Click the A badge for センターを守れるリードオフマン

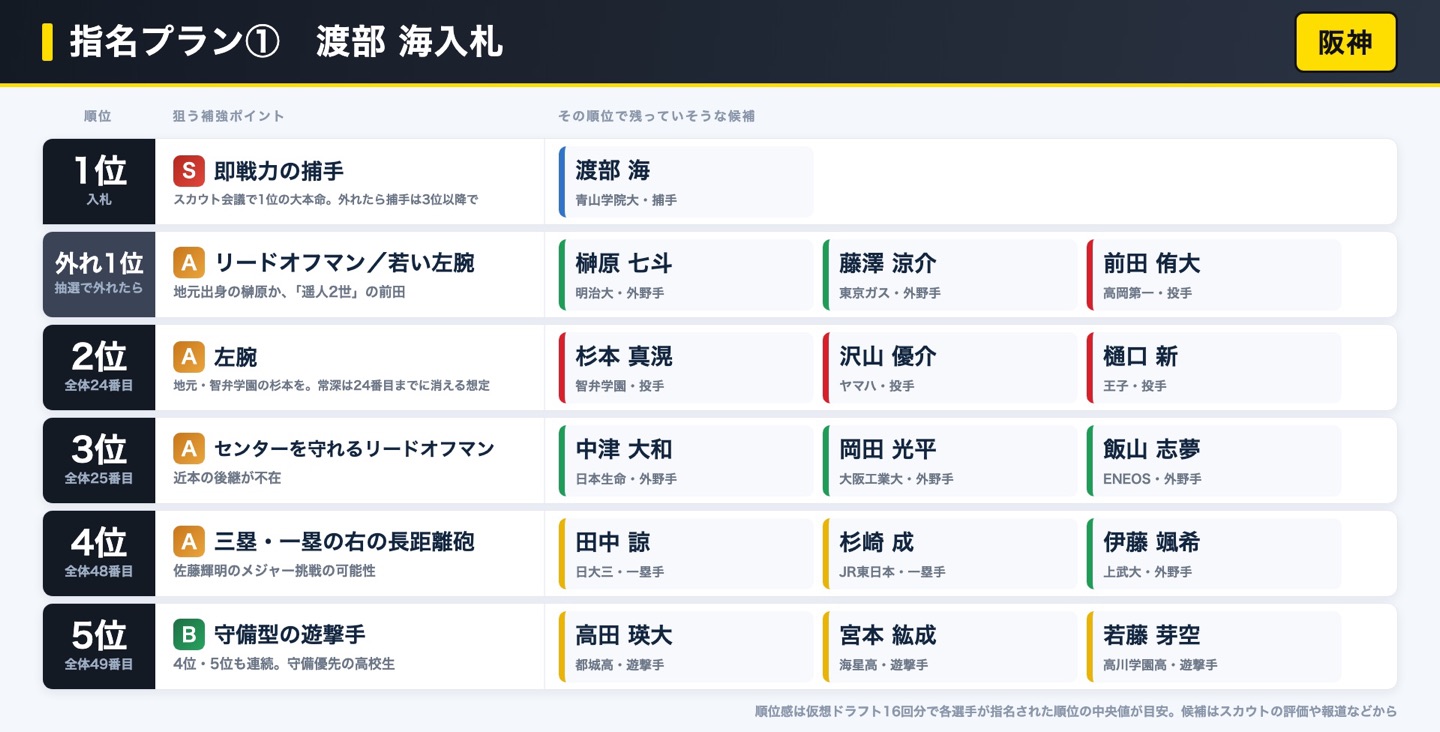click(x=189, y=449)
